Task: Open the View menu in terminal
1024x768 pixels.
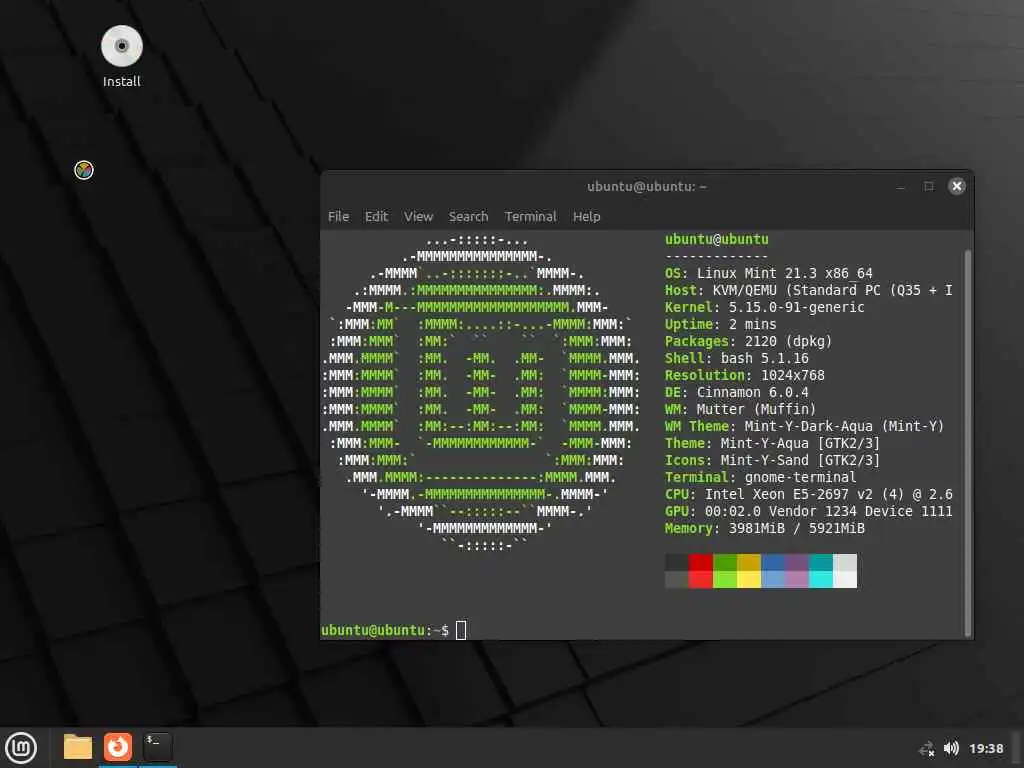Action: point(419,216)
